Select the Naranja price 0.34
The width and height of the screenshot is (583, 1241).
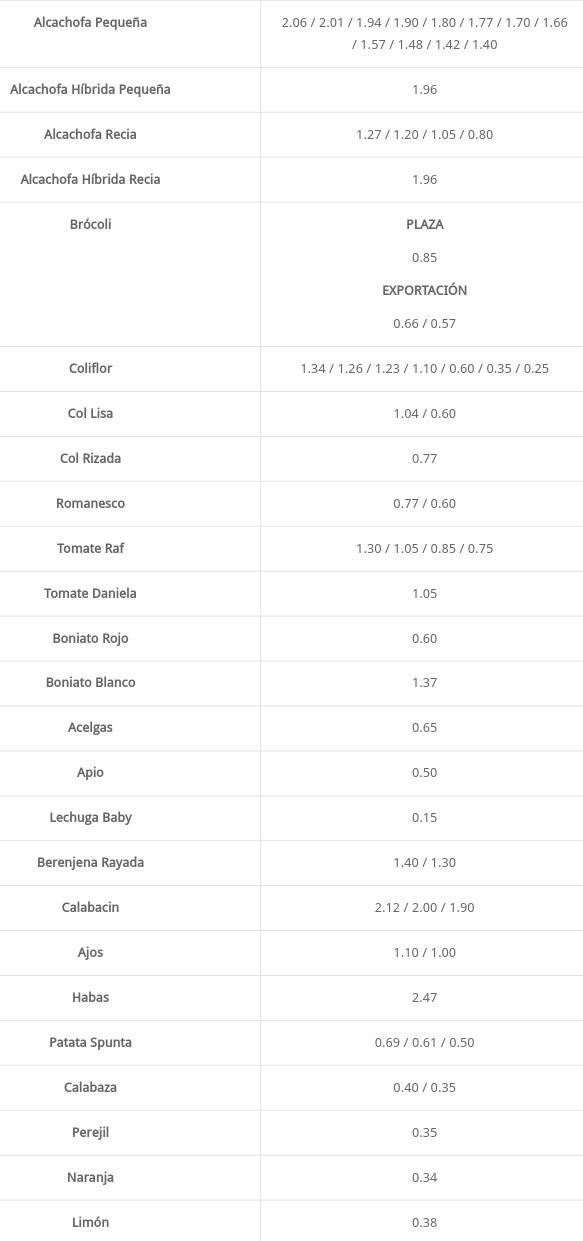(424, 1177)
